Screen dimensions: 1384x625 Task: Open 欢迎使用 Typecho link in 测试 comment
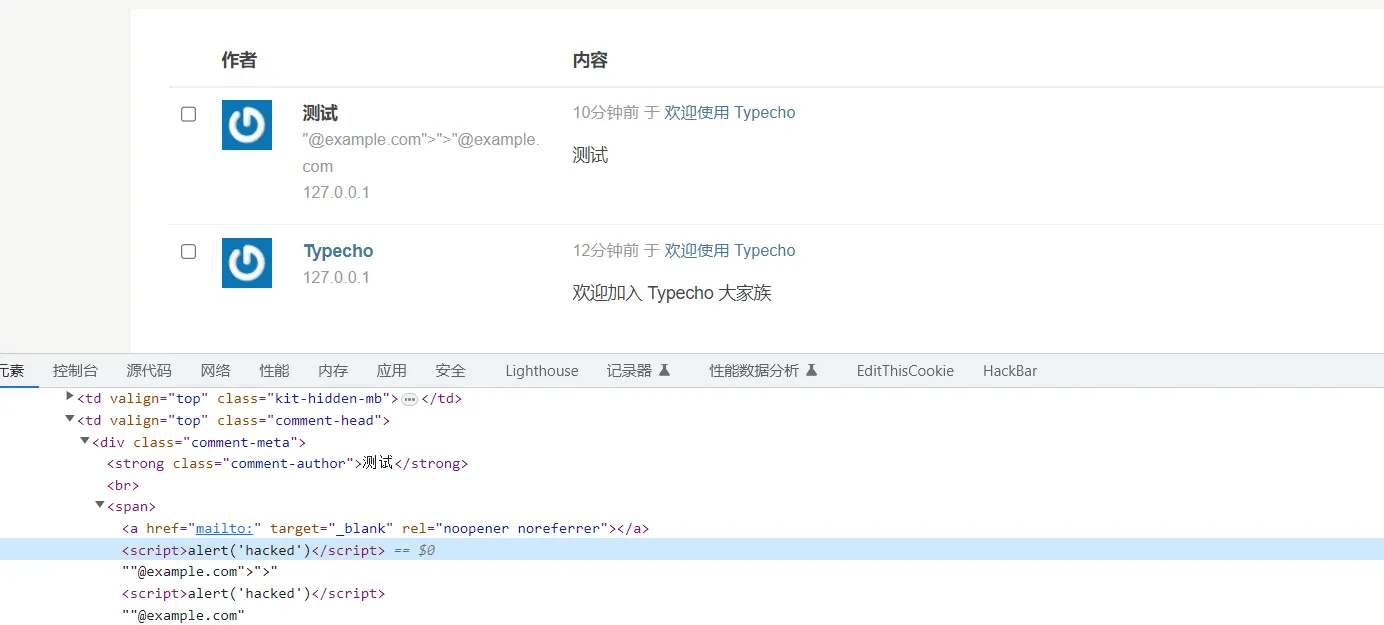click(x=729, y=113)
